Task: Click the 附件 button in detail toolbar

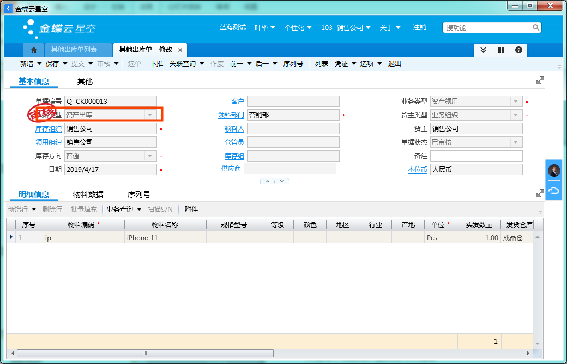Action: [191, 209]
